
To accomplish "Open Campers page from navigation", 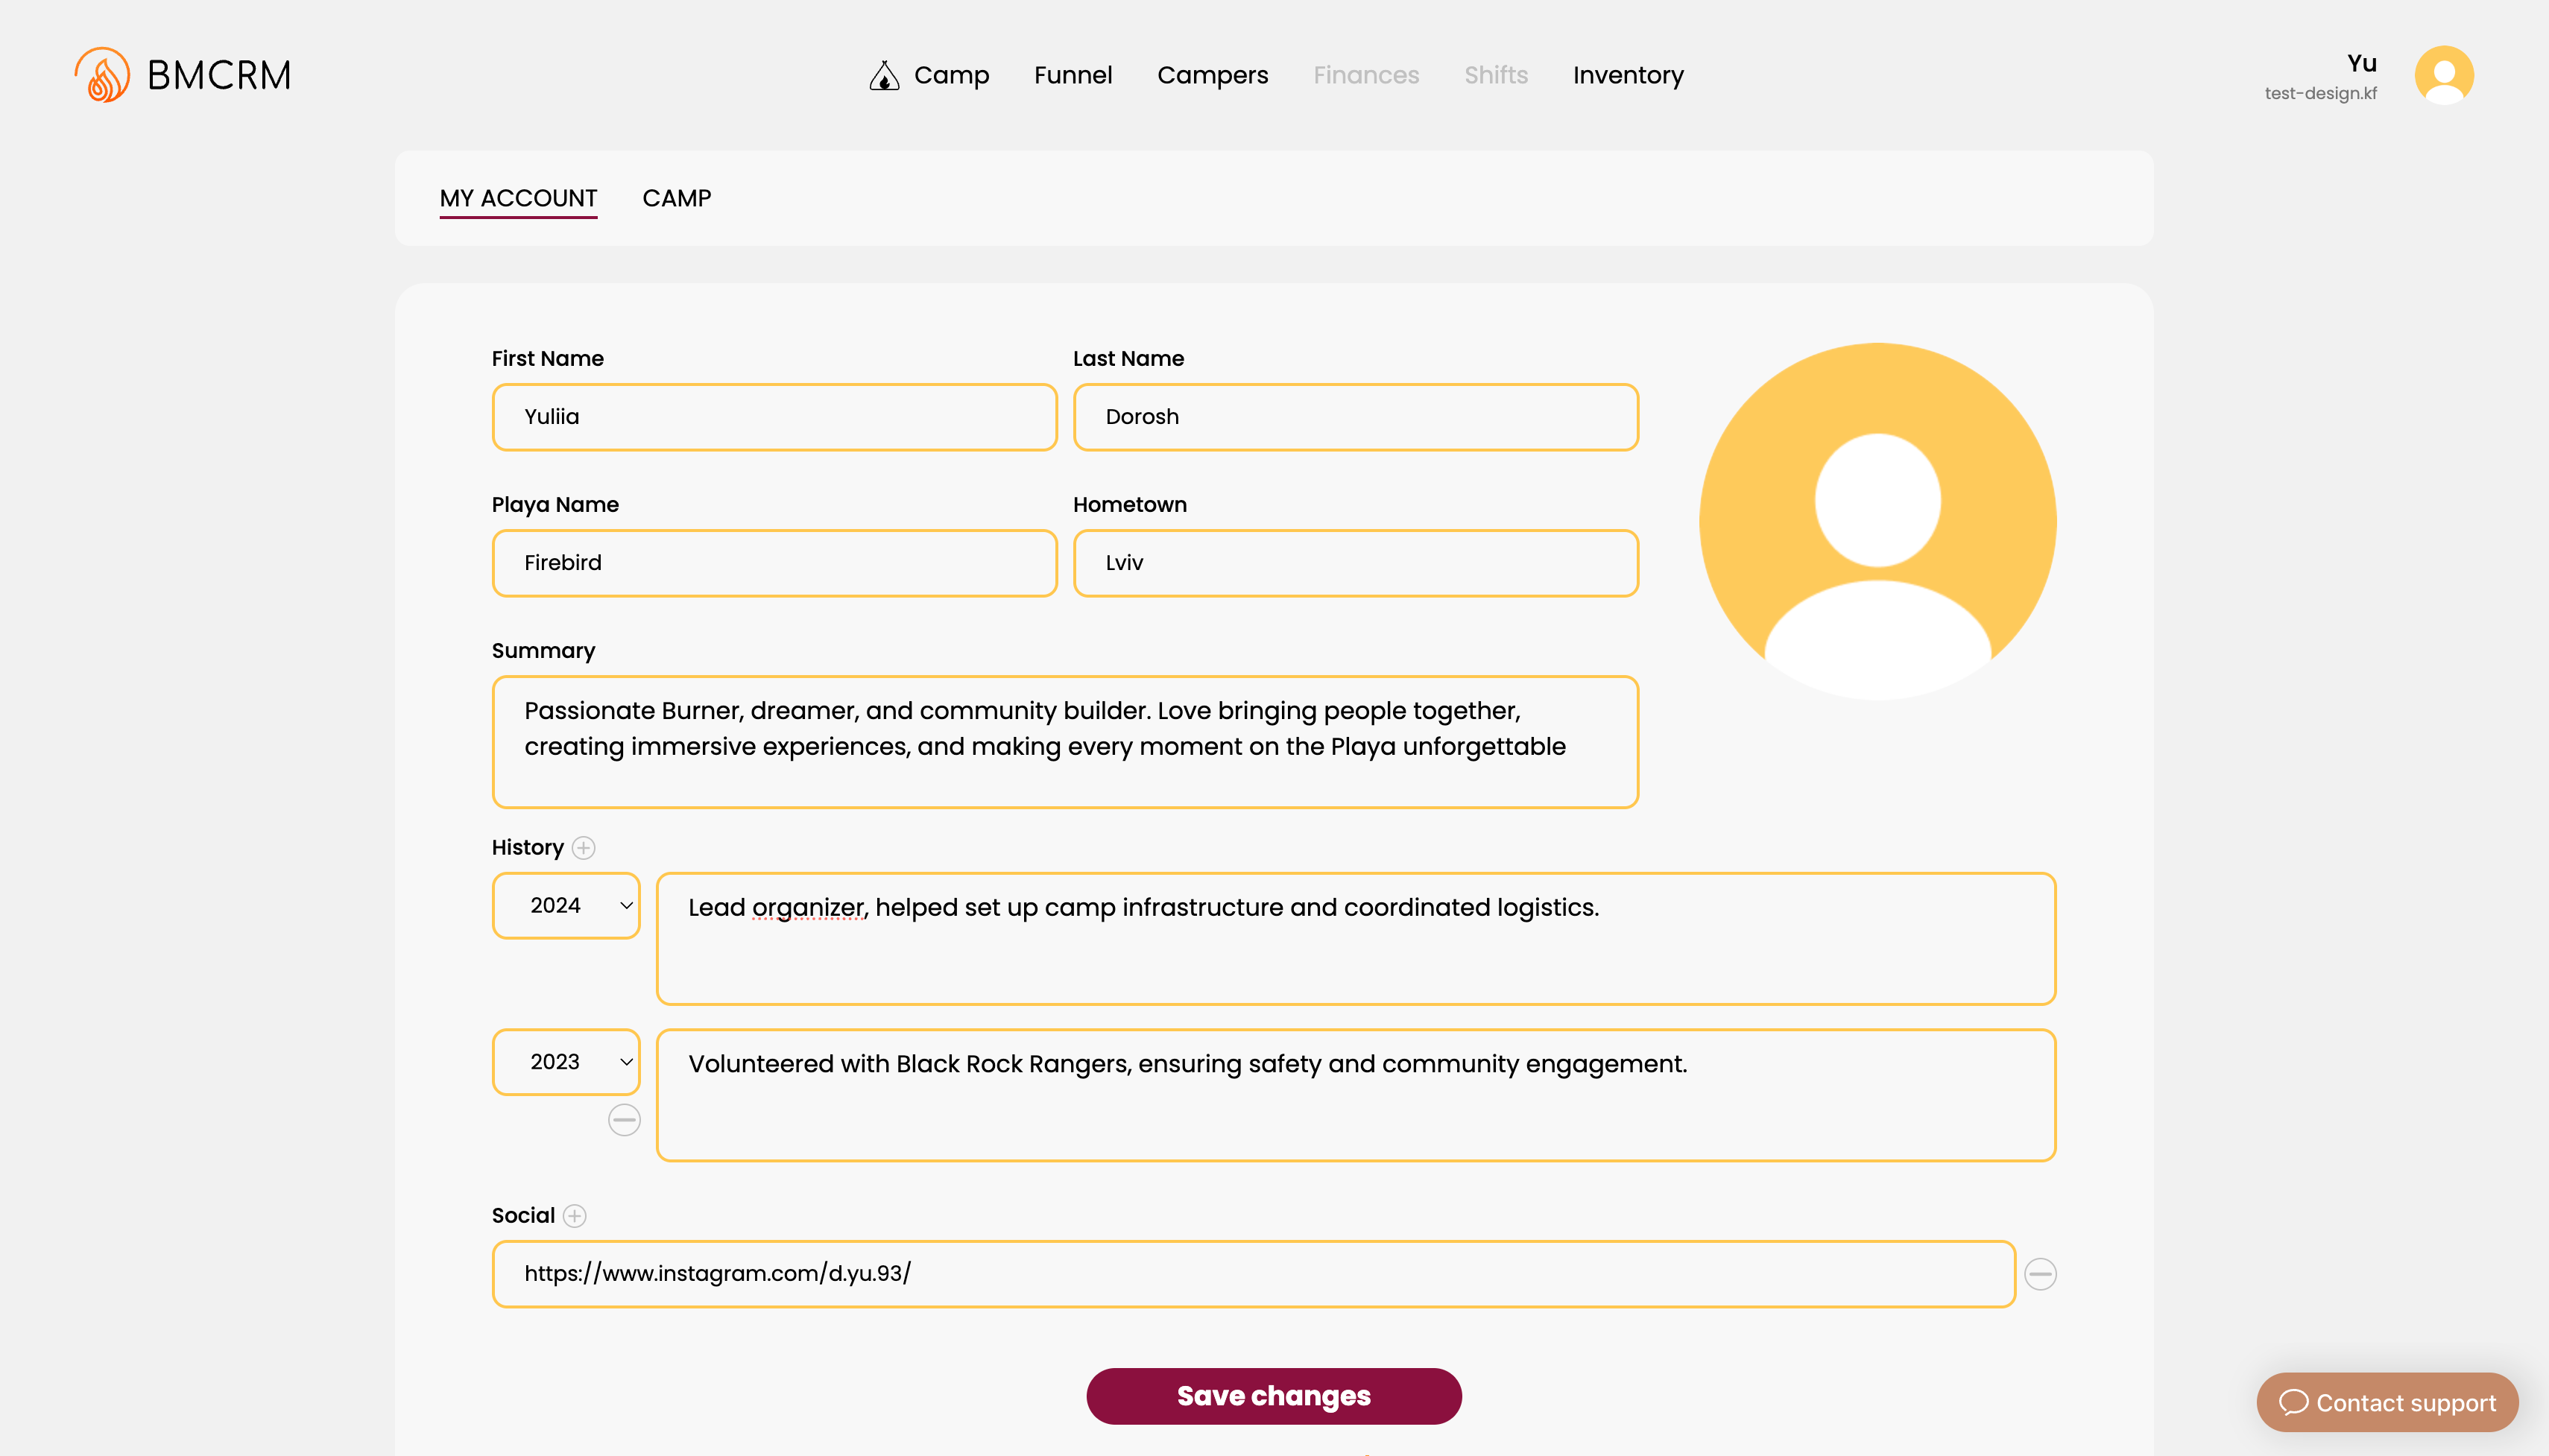I will 1212,75.
